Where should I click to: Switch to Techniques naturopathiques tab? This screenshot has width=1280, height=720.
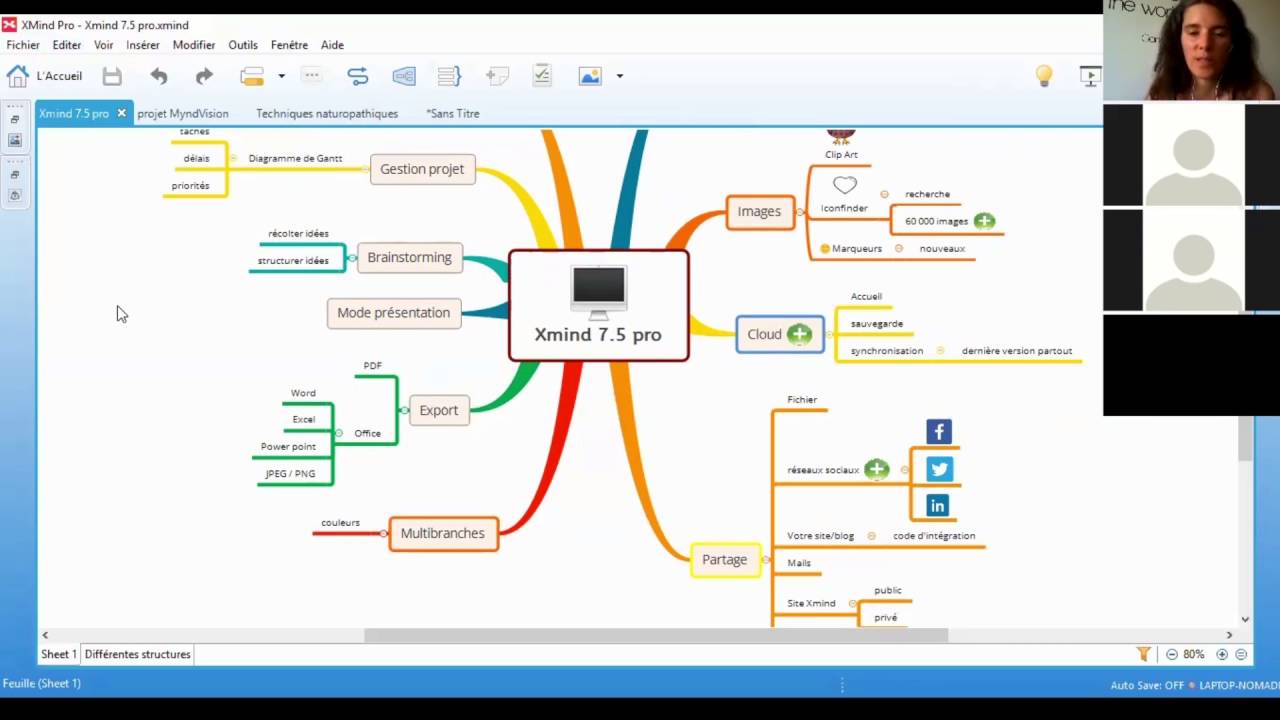click(x=327, y=114)
